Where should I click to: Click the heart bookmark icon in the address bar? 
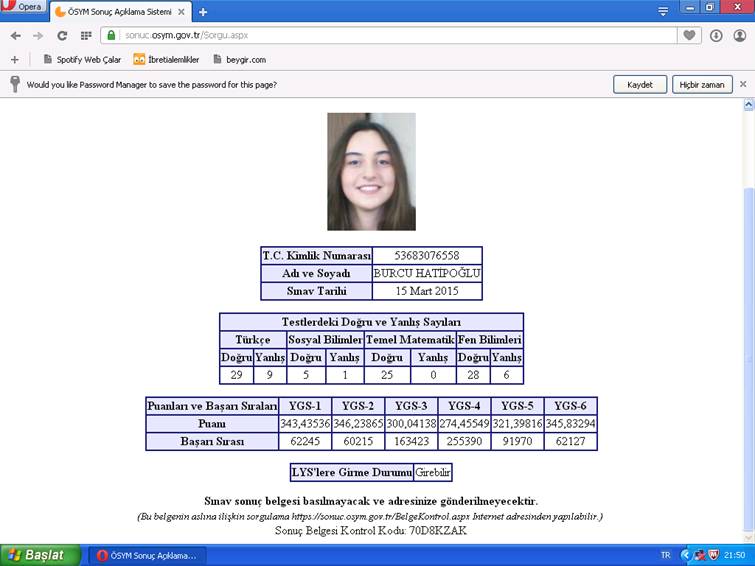click(x=690, y=35)
